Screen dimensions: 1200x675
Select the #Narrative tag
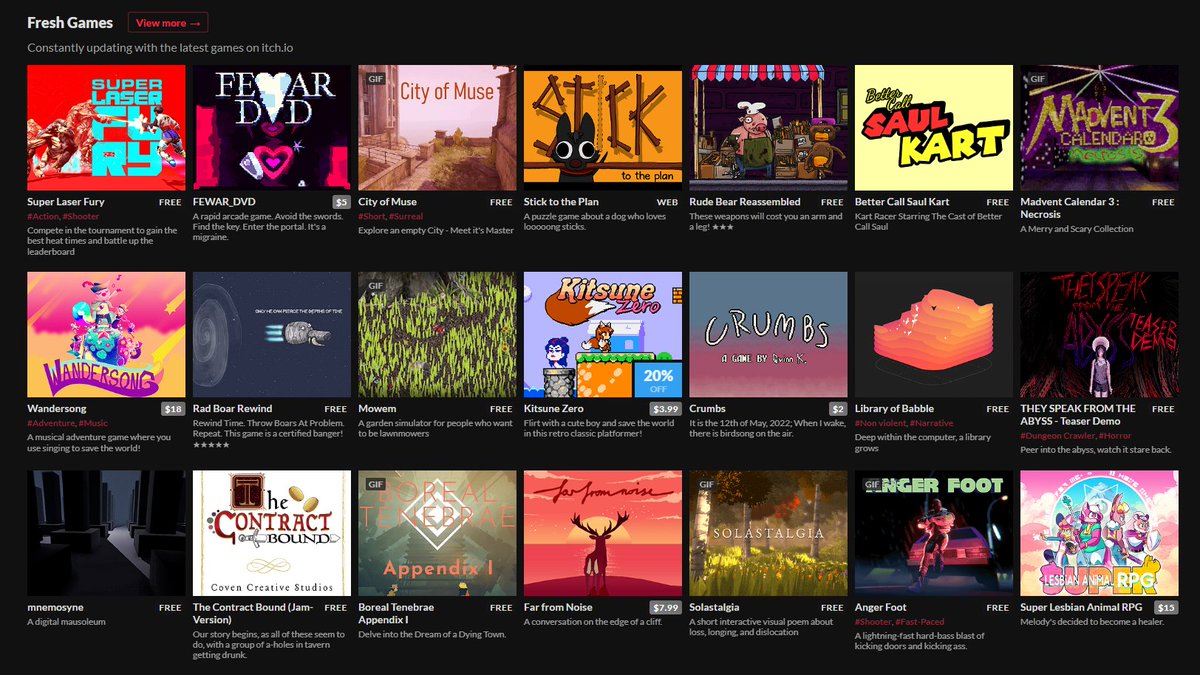[932, 424]
